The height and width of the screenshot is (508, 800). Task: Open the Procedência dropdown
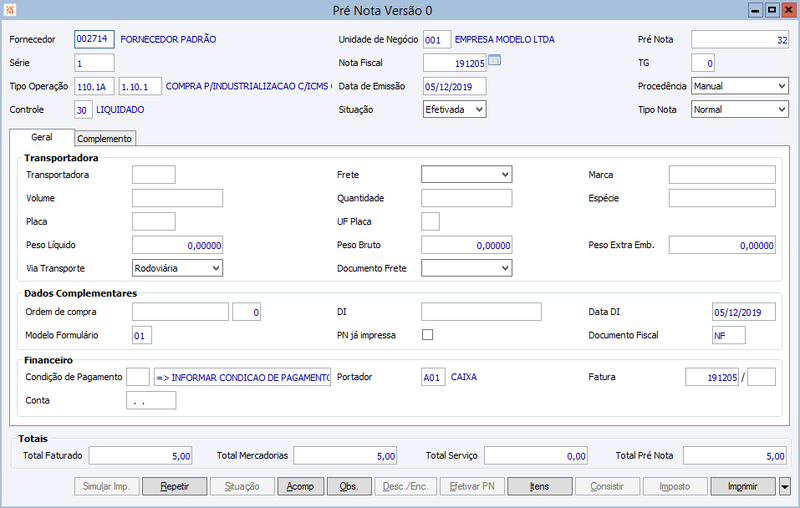740,86
